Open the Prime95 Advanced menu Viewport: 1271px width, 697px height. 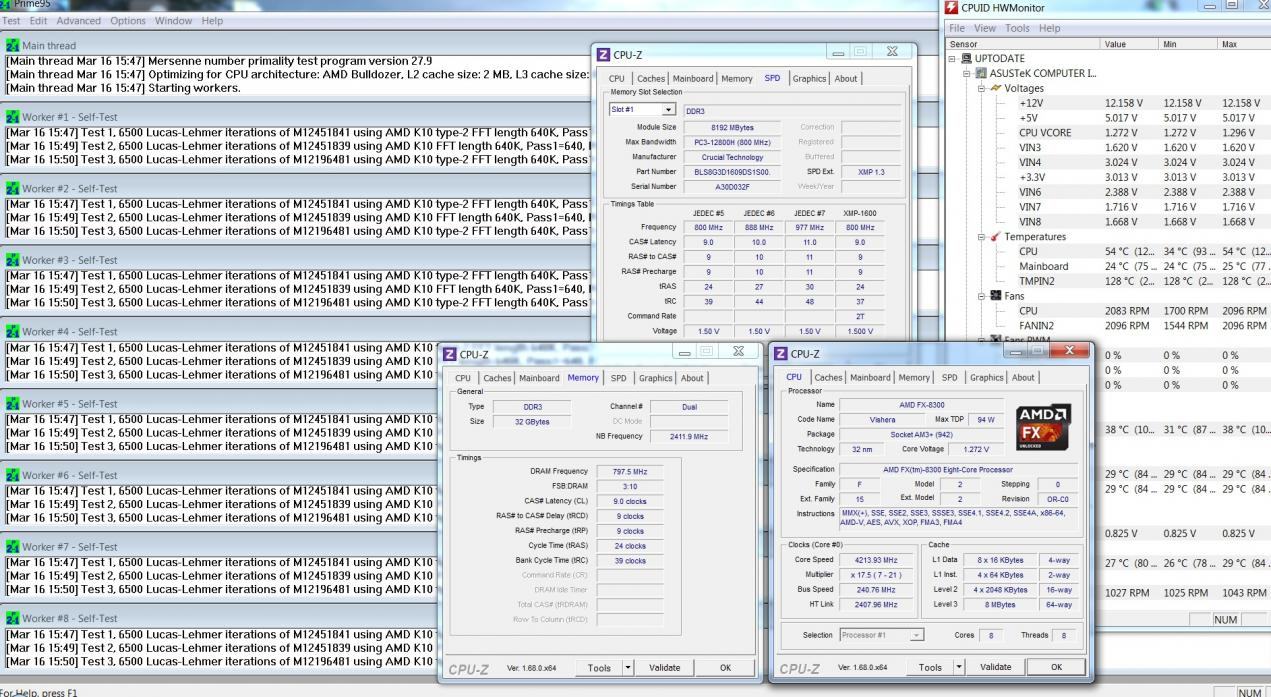78,20
